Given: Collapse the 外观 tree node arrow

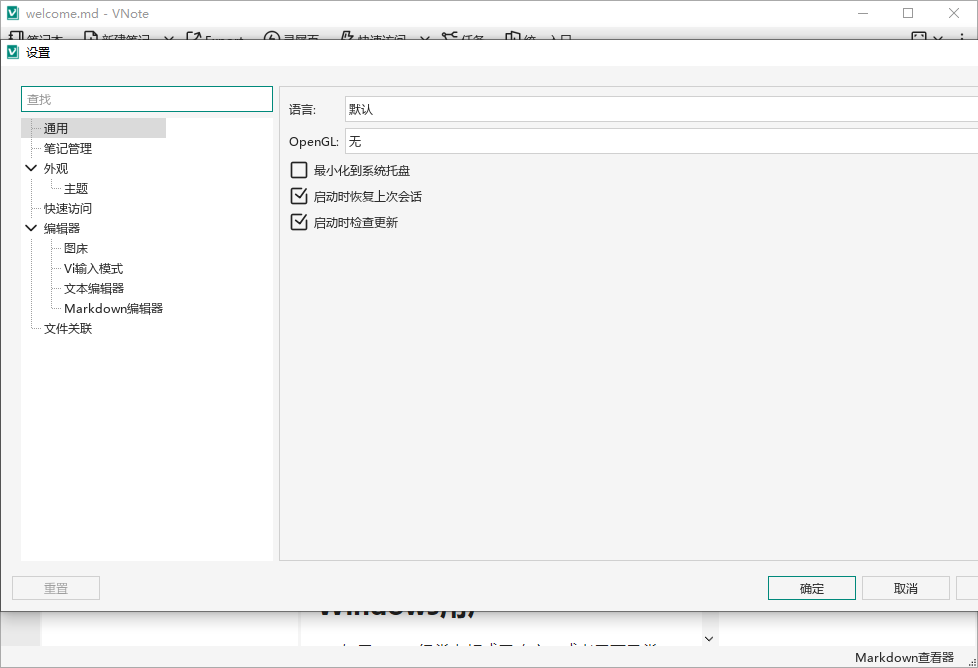Looking at the screenshot, I should pos(32,168).
